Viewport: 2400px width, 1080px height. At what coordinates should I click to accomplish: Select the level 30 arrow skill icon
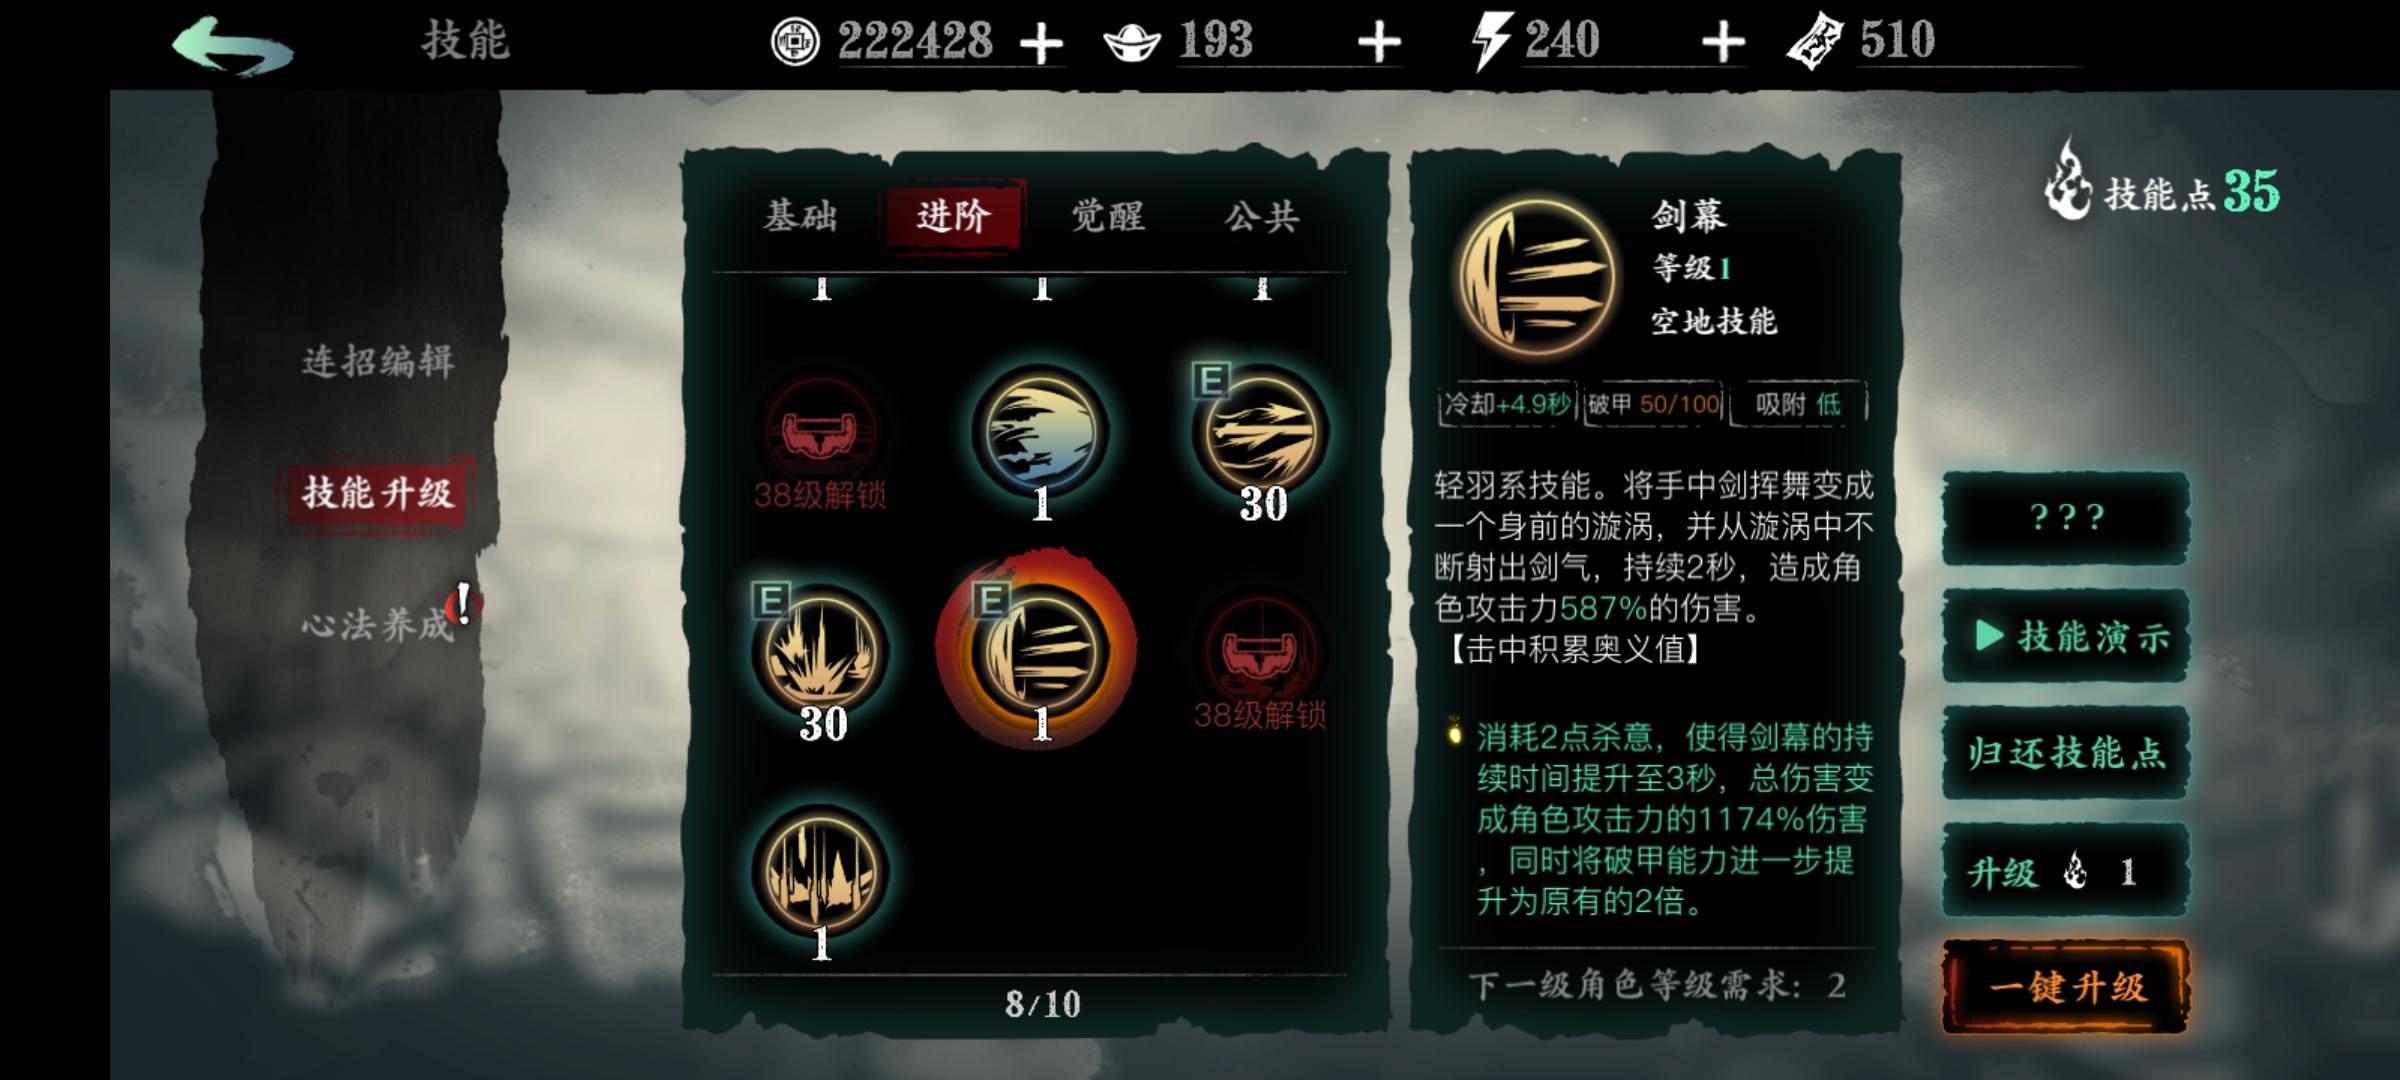pyautogui.click(x=1261, y=432)
